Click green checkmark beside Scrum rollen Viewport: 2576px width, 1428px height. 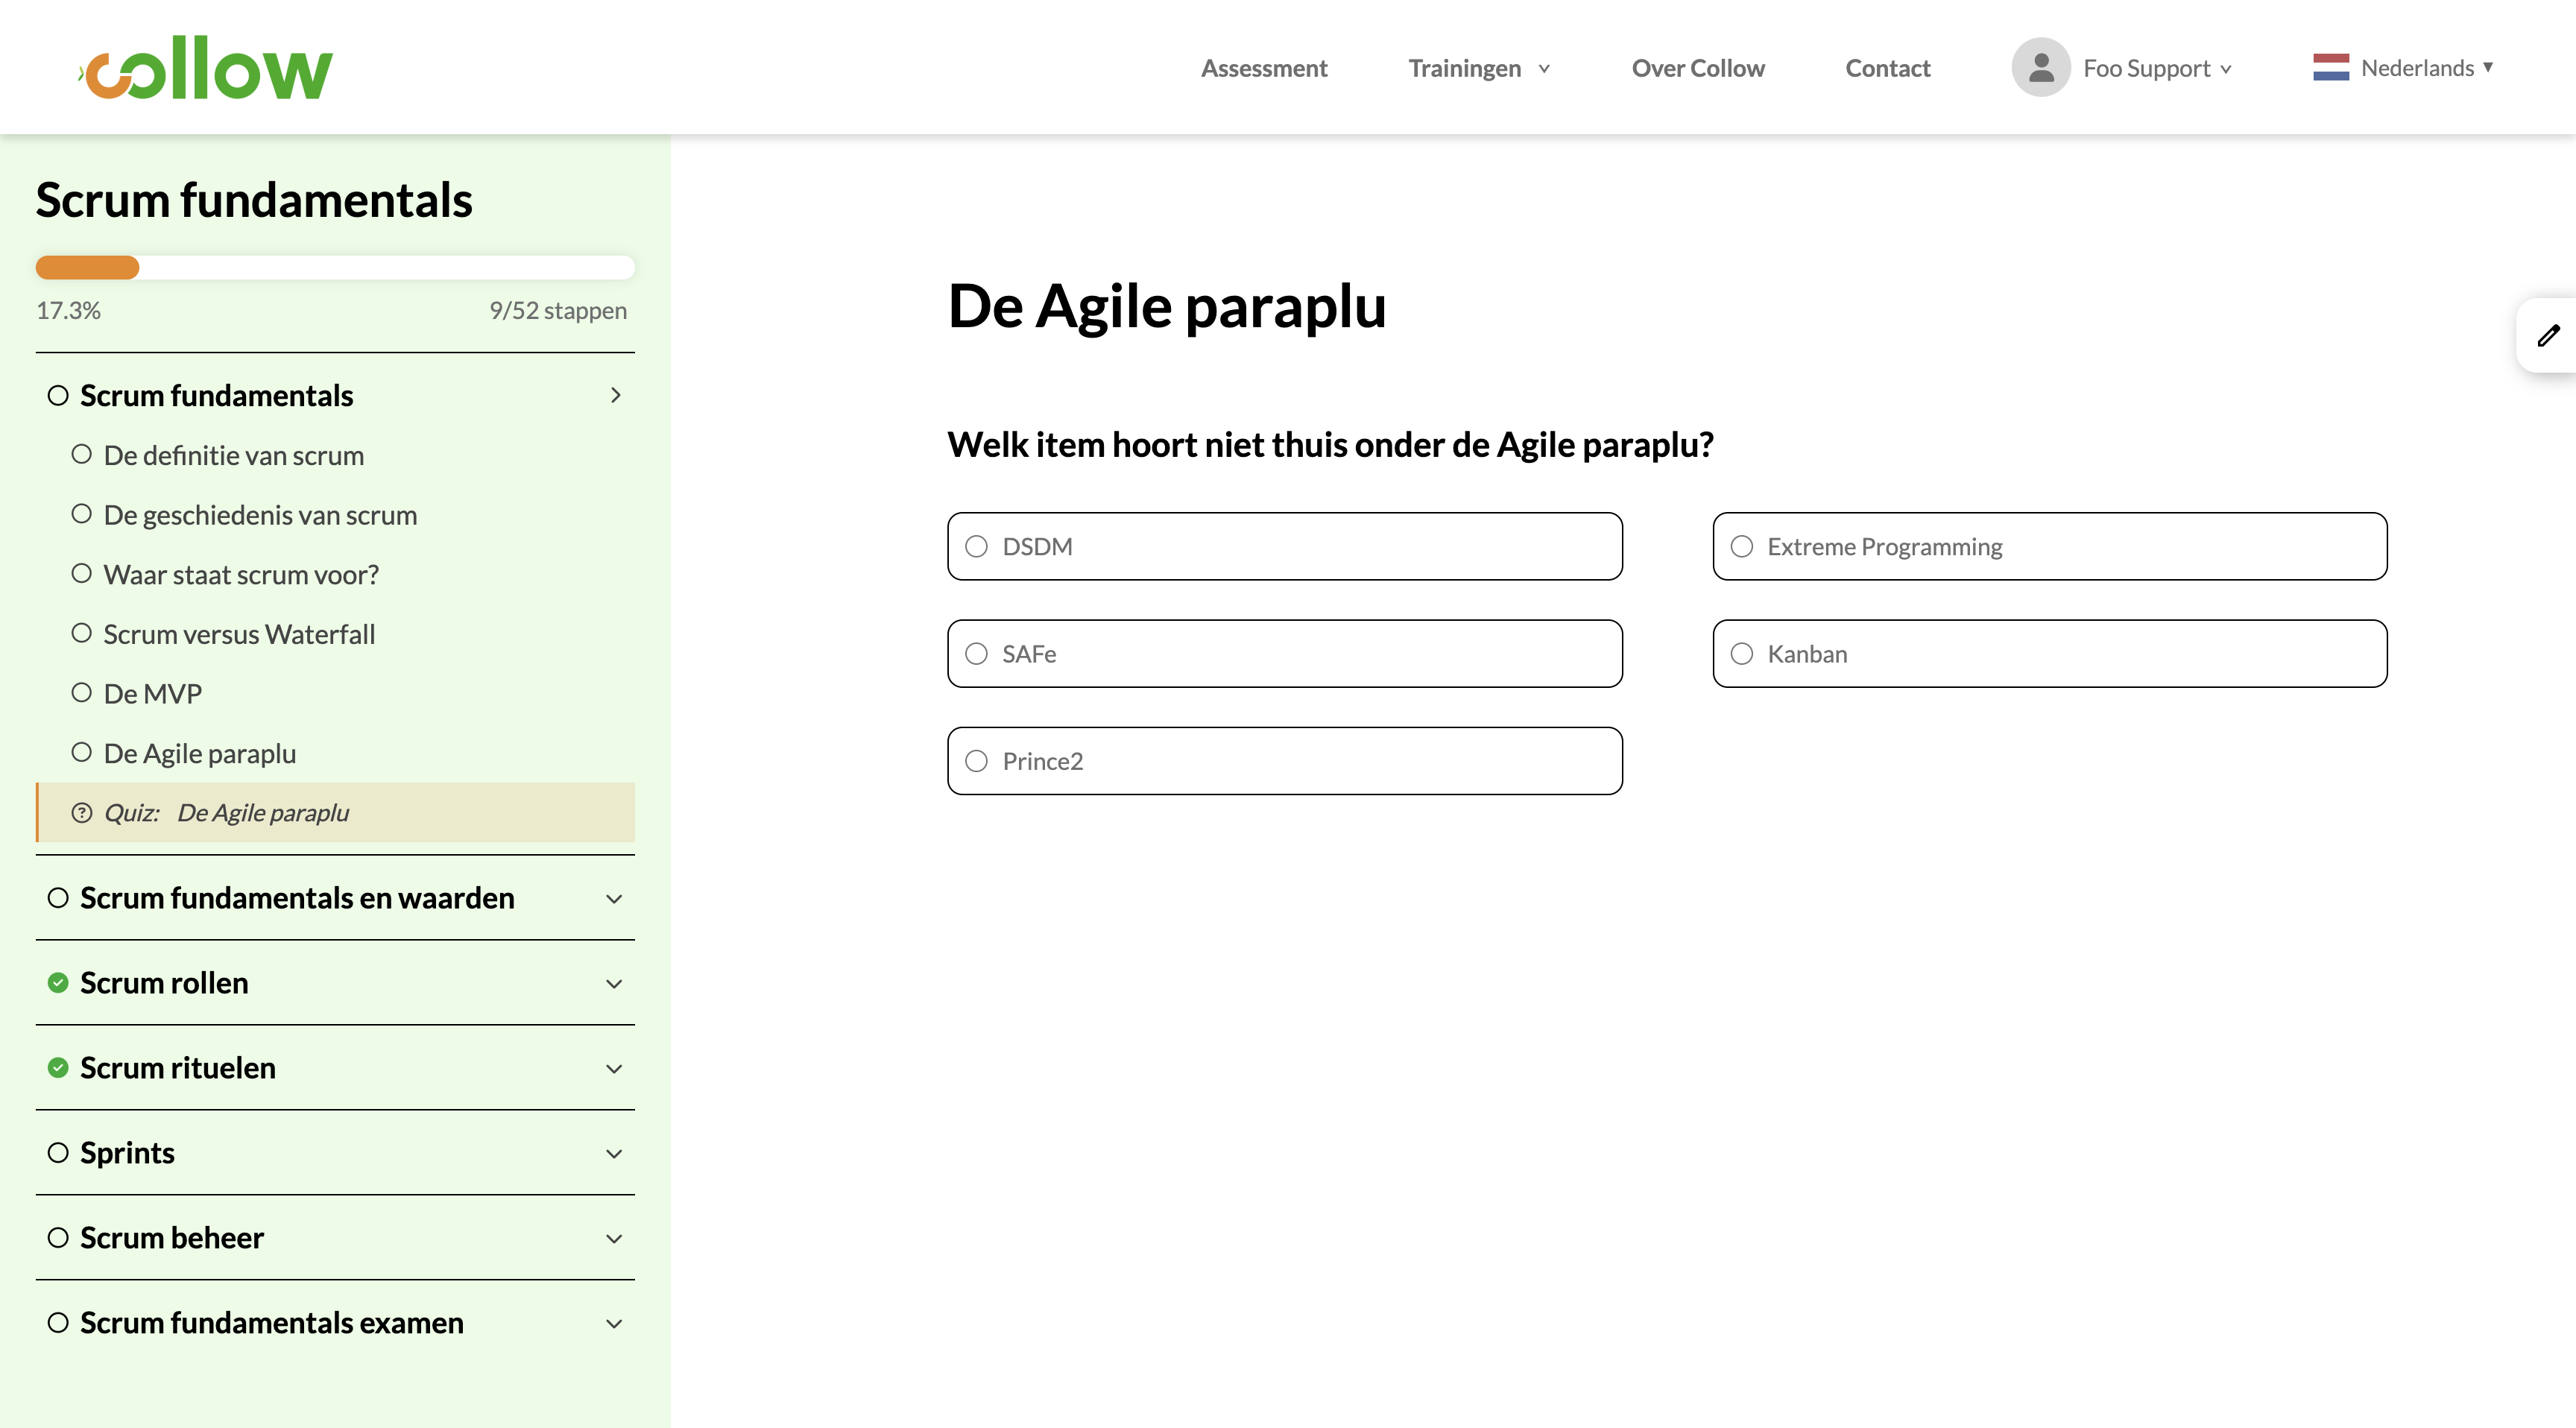[x=58, y=983]
